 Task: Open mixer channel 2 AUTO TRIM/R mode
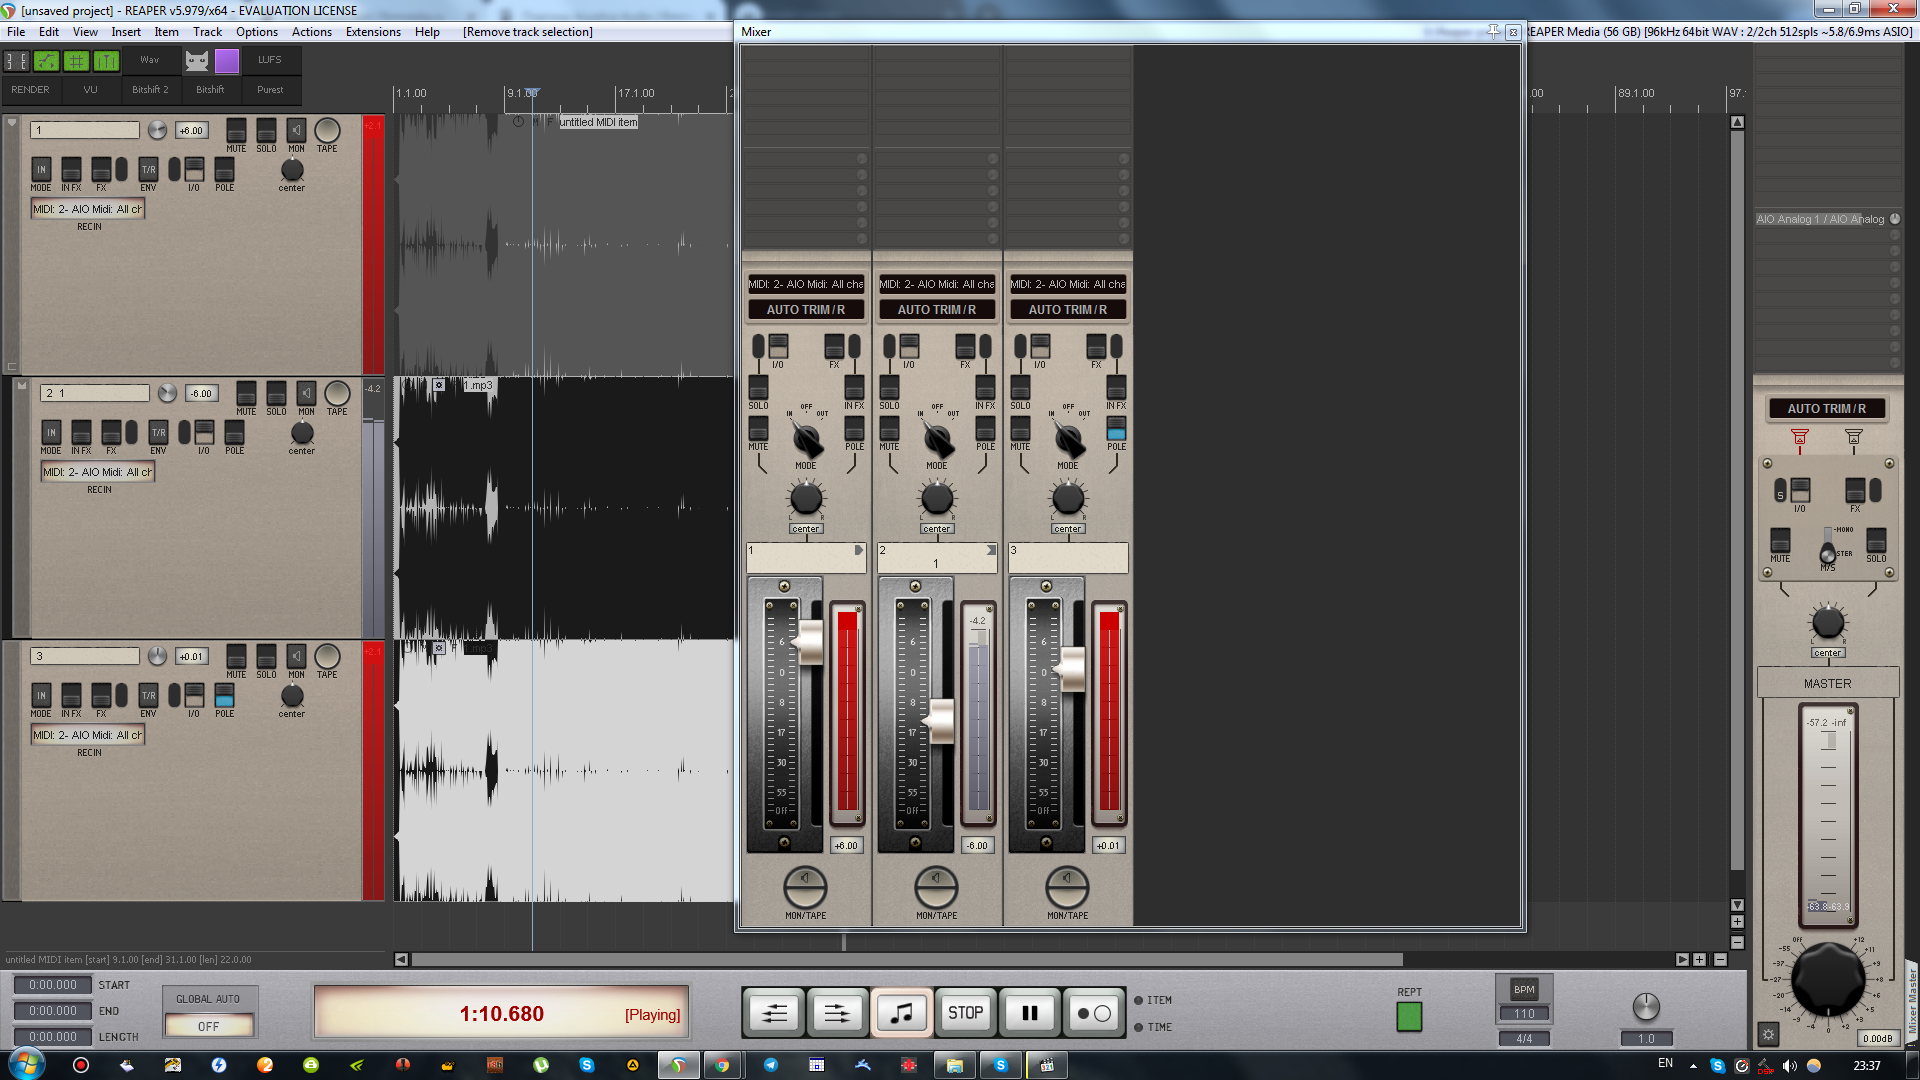[x=937, y=310]
